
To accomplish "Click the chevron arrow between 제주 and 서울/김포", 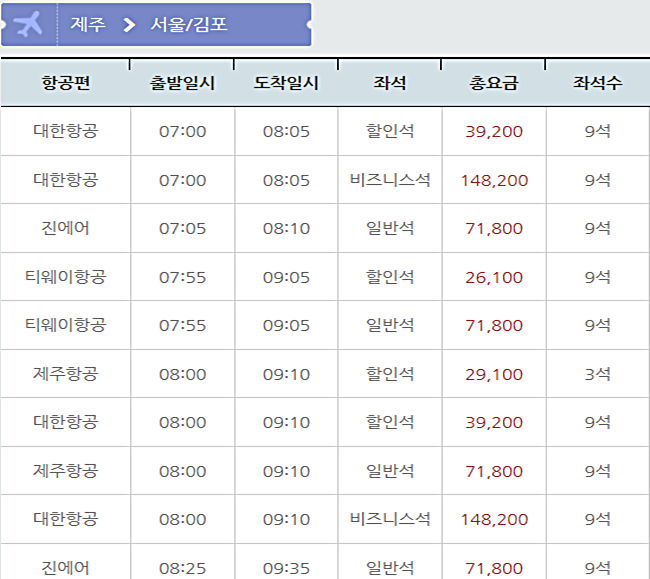I will [129, 24].
